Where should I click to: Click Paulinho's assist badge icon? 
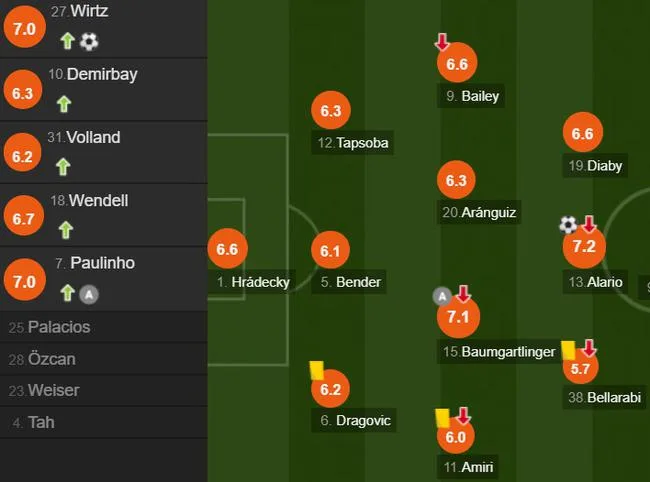pyautogui.click(x=89, y=295)
